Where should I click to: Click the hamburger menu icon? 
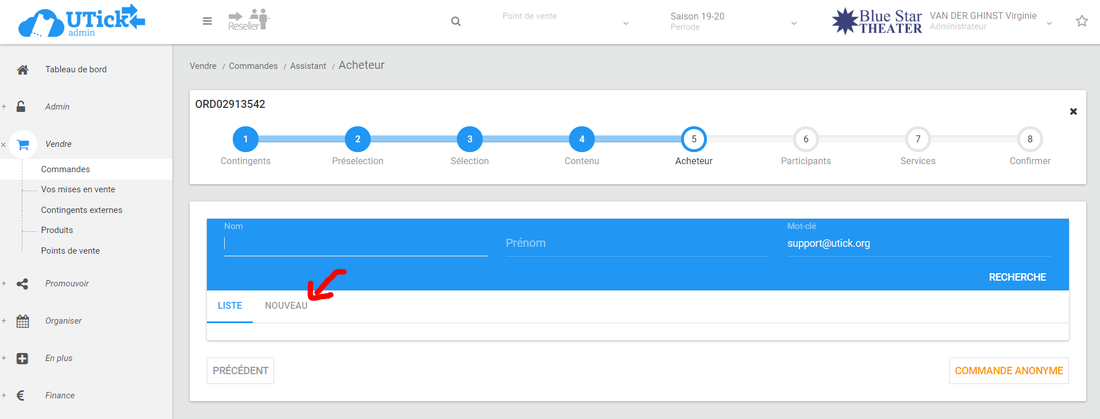207,21
